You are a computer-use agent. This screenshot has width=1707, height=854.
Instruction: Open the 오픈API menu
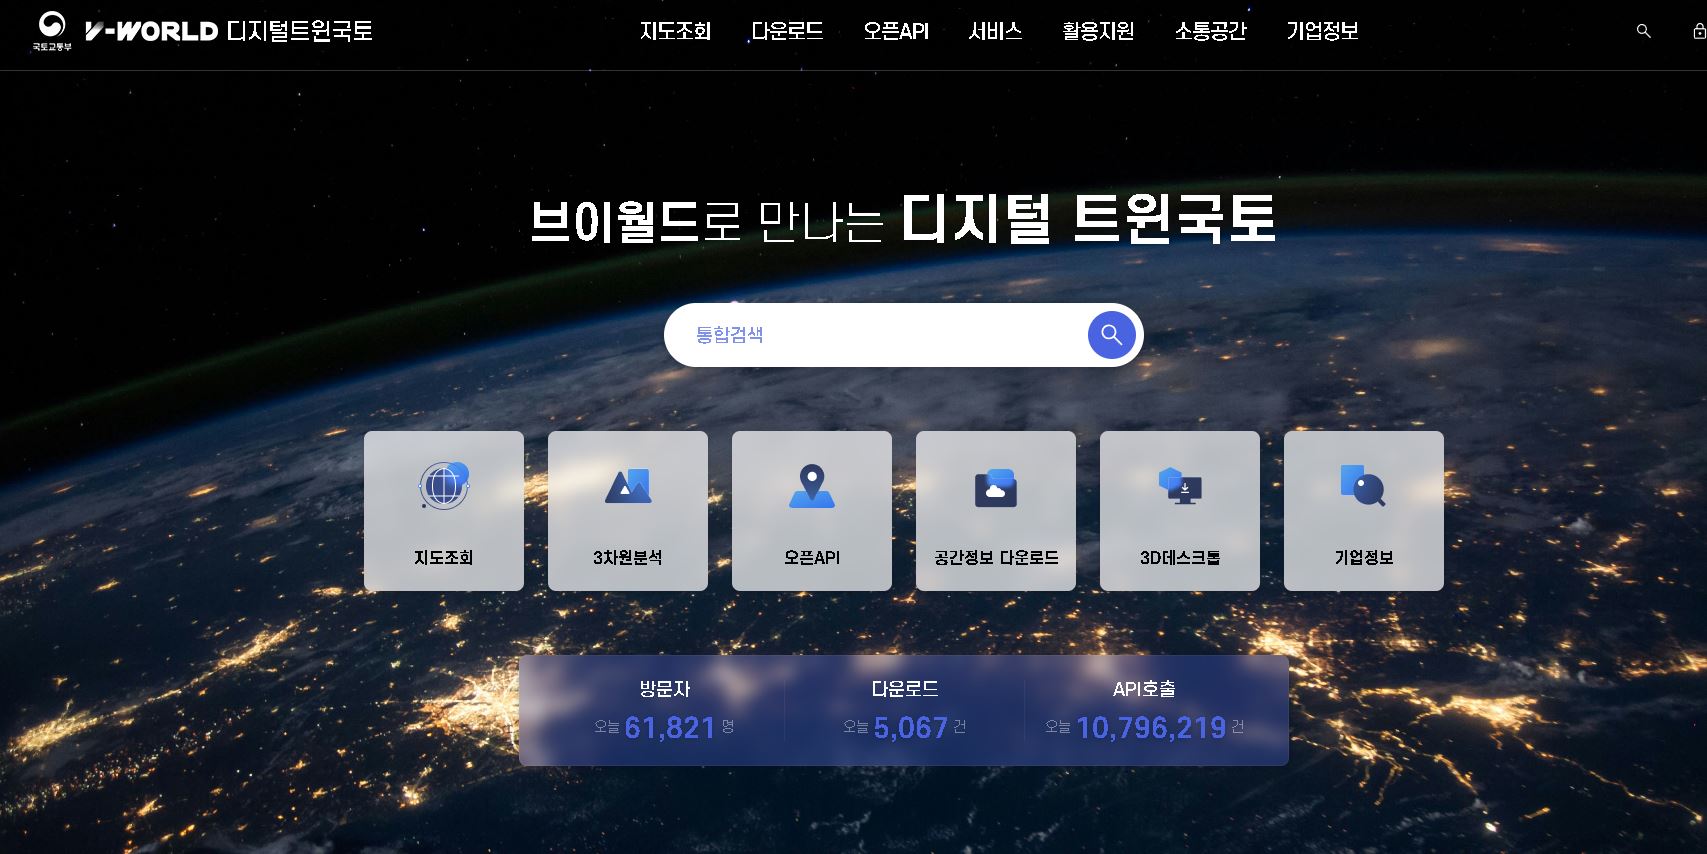point(896,31)
